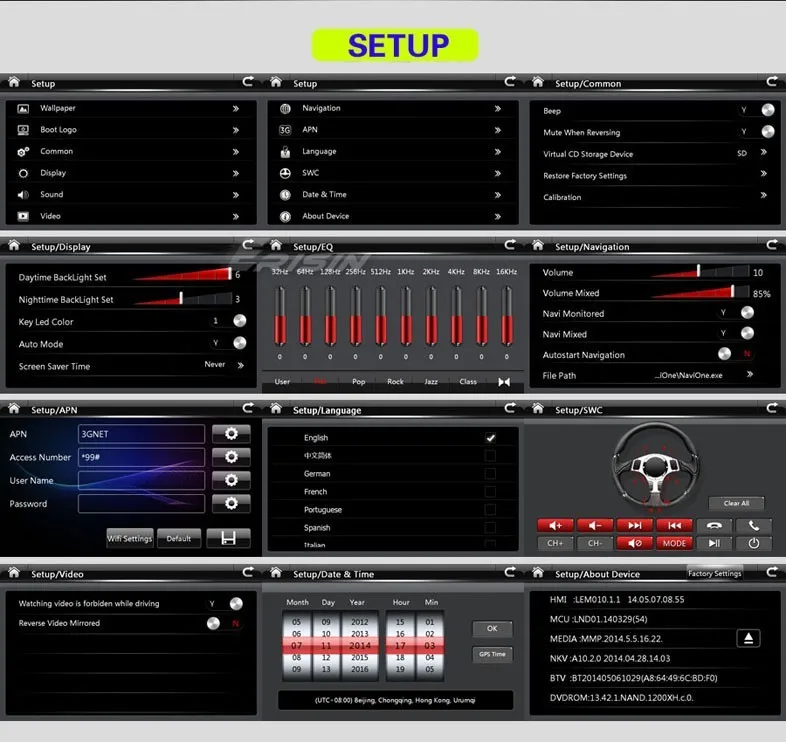The height and width of the screenshot is (742, 786).
Task: Click power button in SWC panel
Action: coord(753,543)
